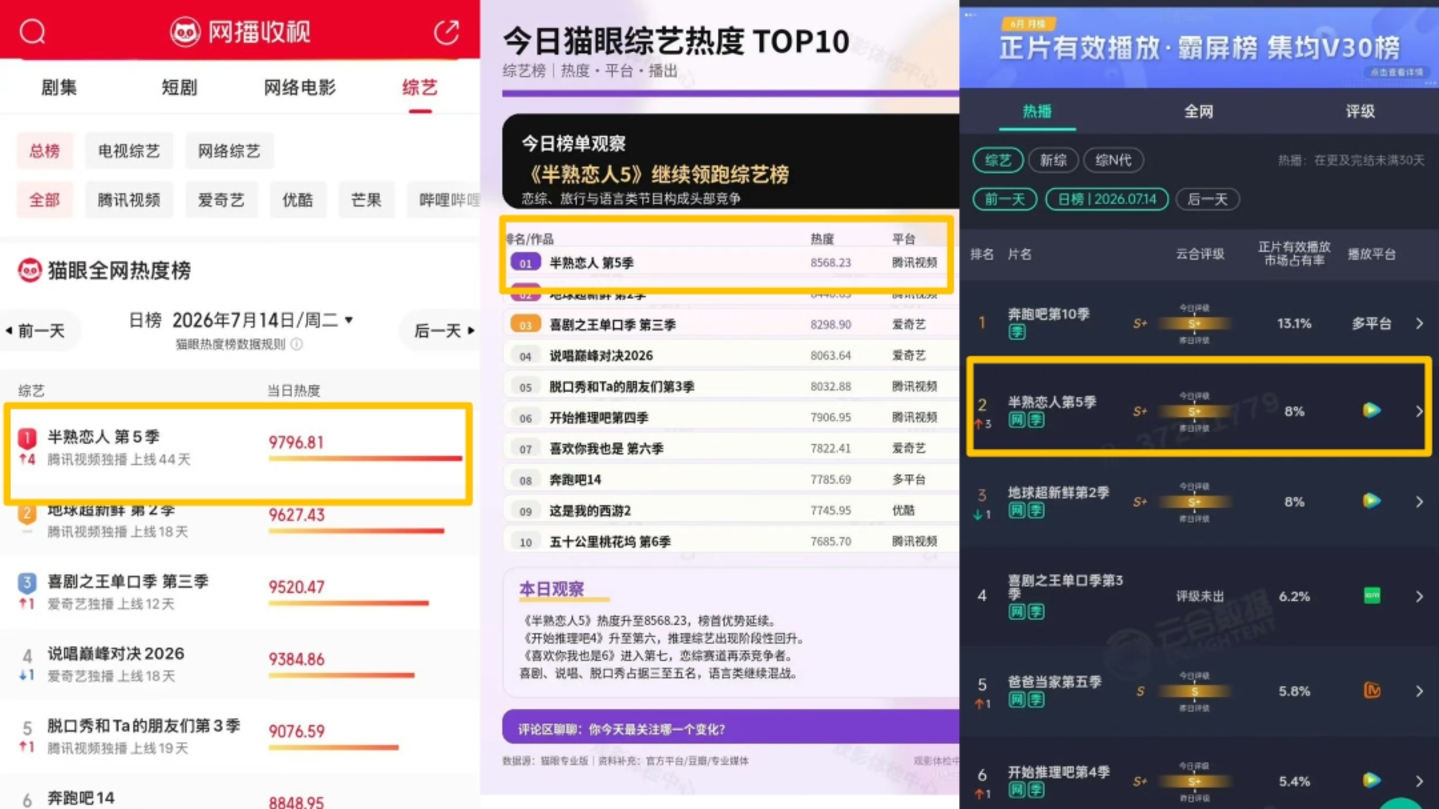Expand the 爸爸当家第五季 row chevron

pos(1419,692)
